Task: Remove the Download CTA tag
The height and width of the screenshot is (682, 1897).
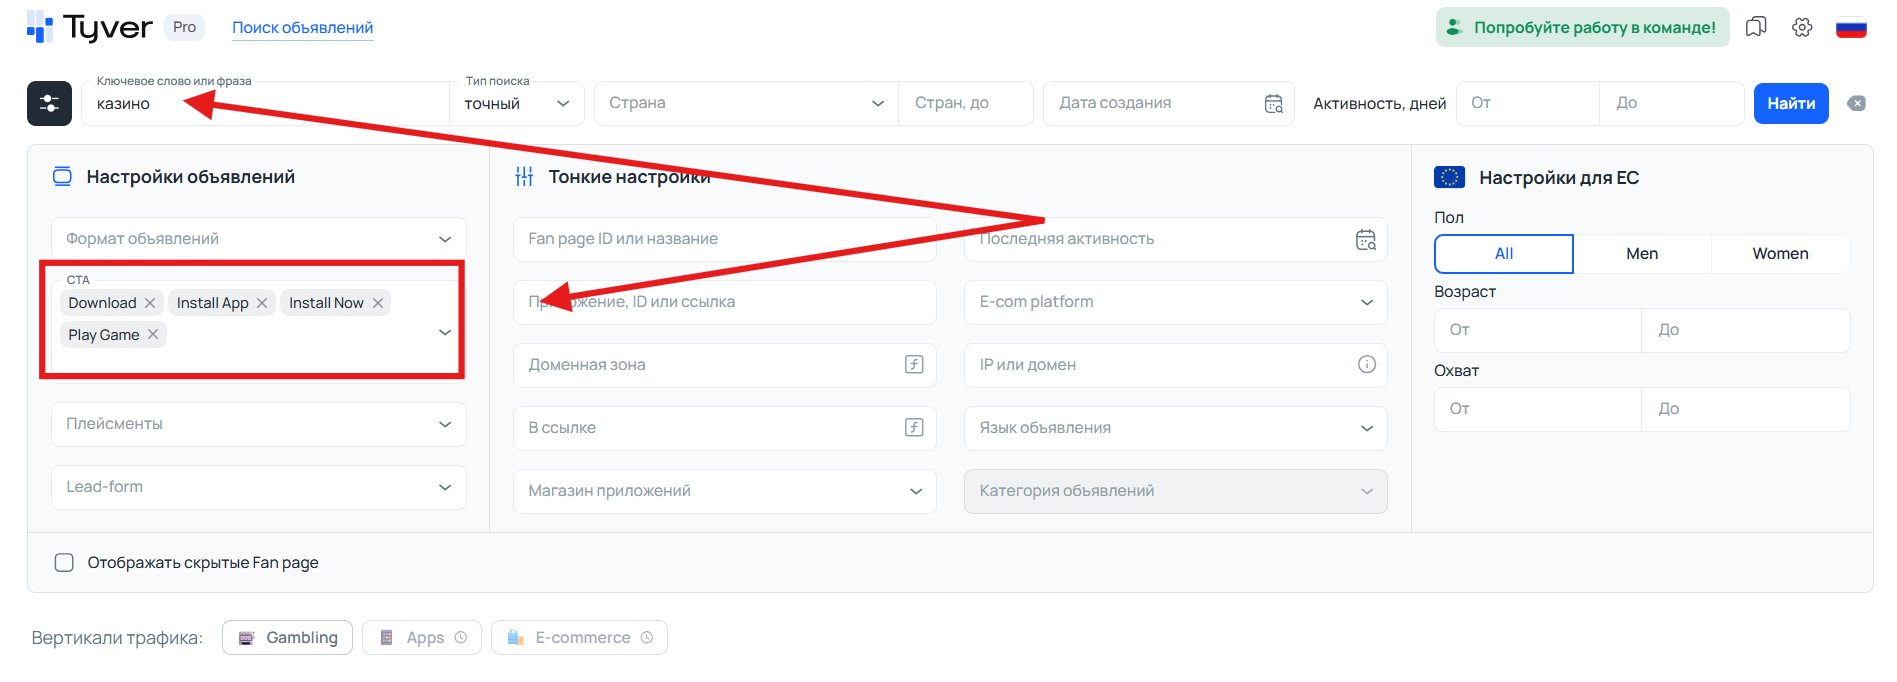Action: pyautogui.click(x=150, y=303)
